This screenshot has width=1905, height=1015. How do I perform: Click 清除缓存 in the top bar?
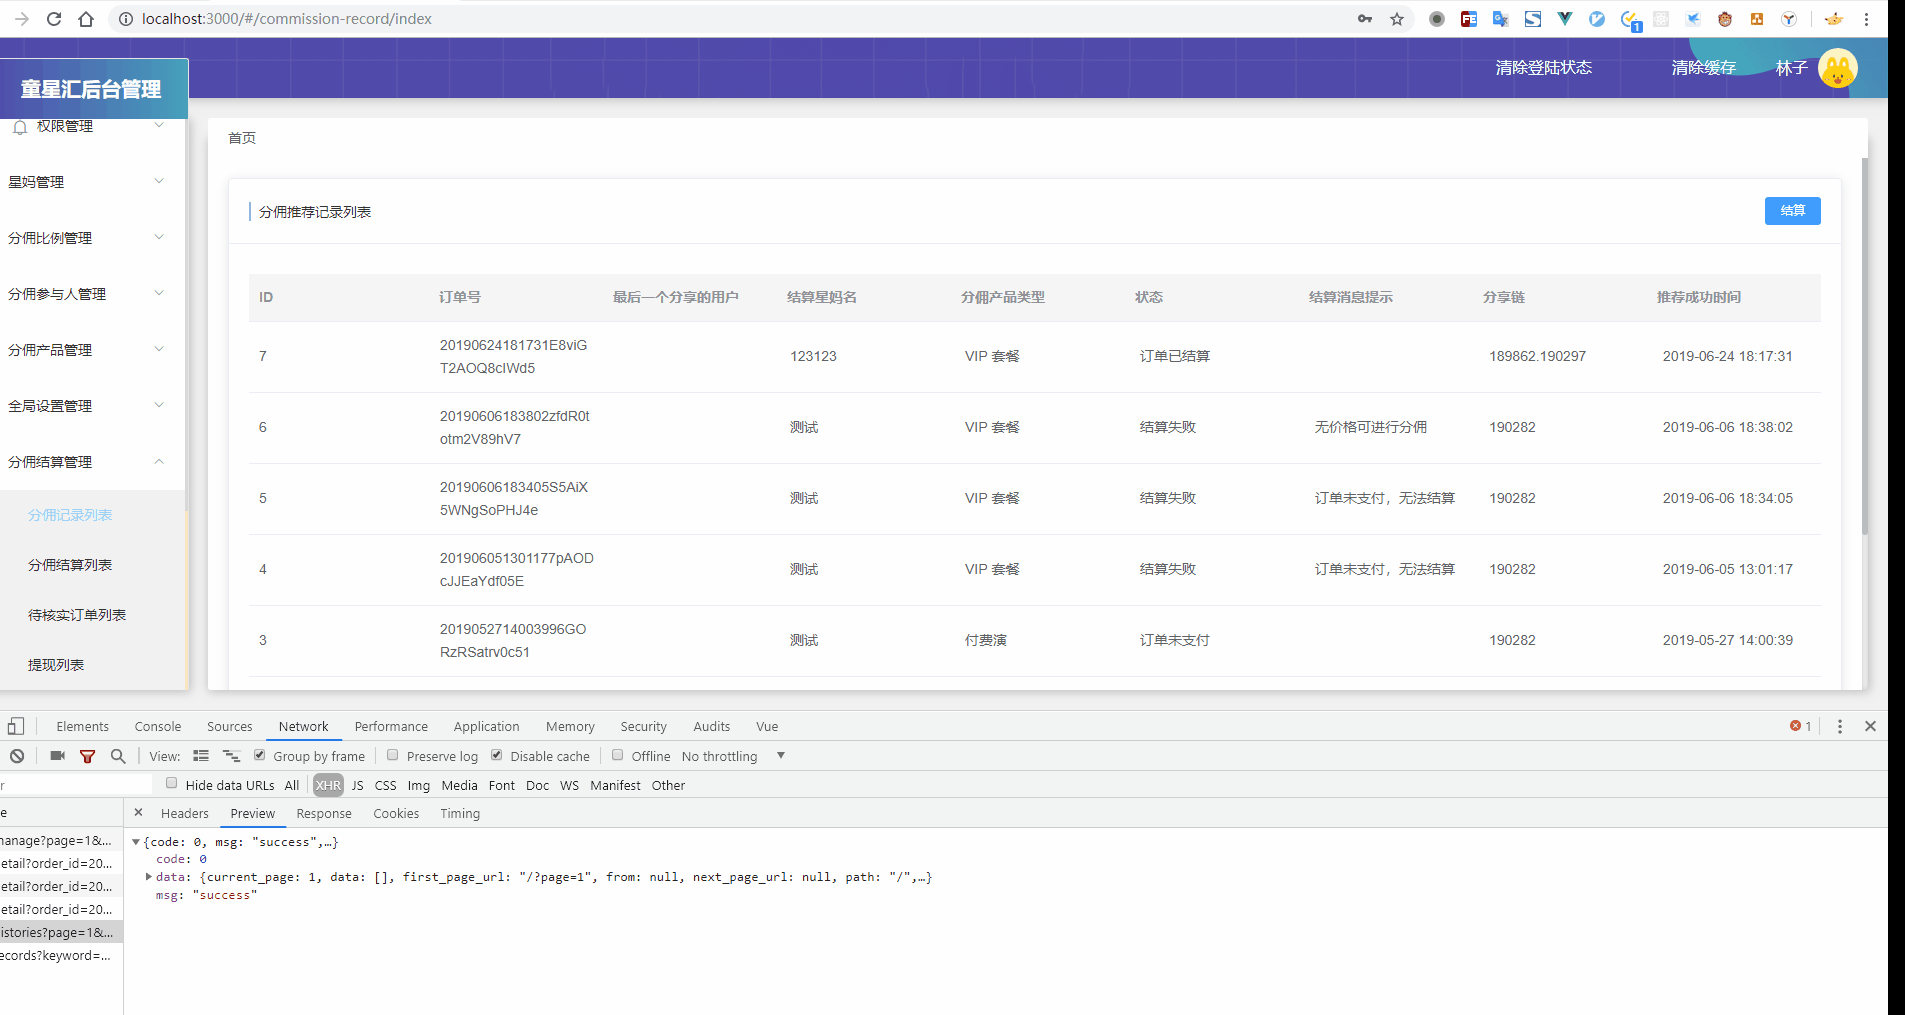coord(1703,67)
